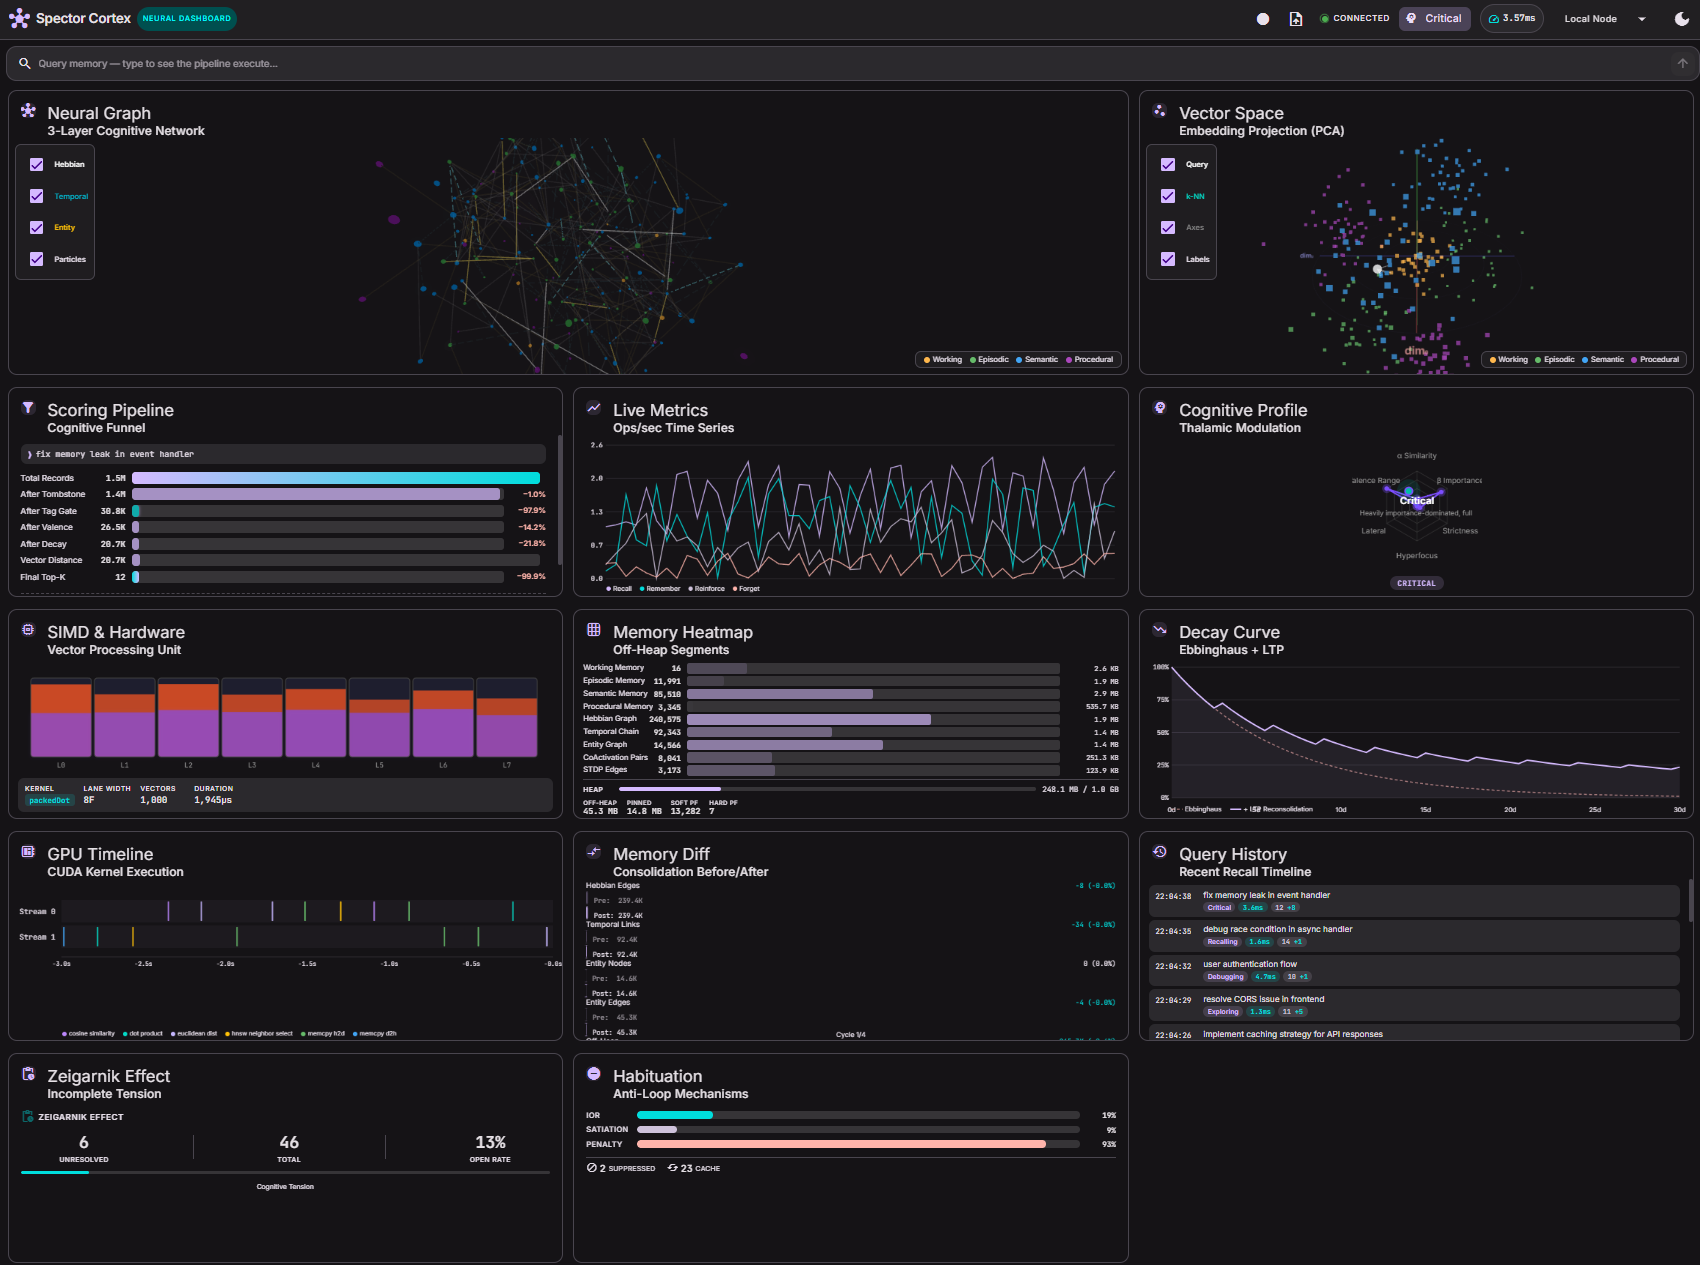Image resolution: width=1700 pixels, height=1265 pixels.
Task: Click the Reconsolidation legend label in Decay Curve
Action: click(x=1287, y=809)
